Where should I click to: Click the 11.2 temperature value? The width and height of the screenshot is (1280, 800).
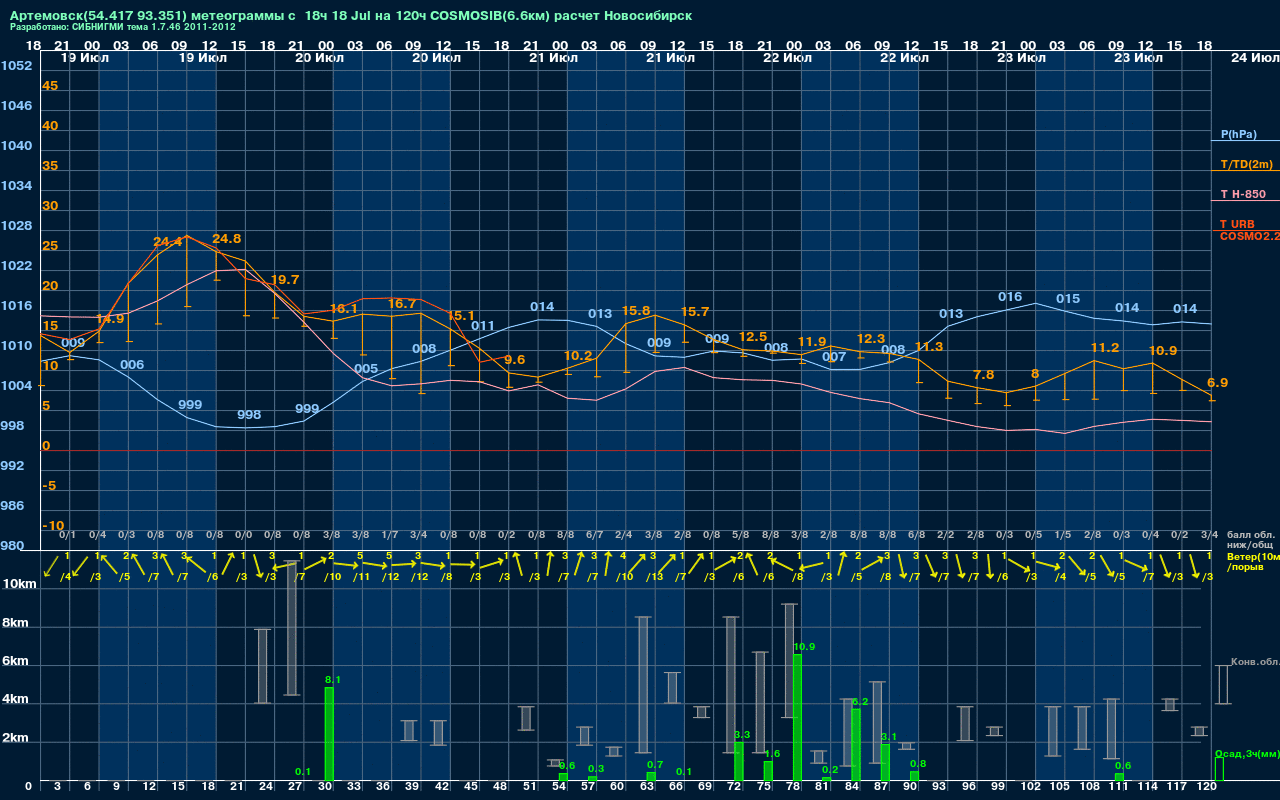[1105, 348]
